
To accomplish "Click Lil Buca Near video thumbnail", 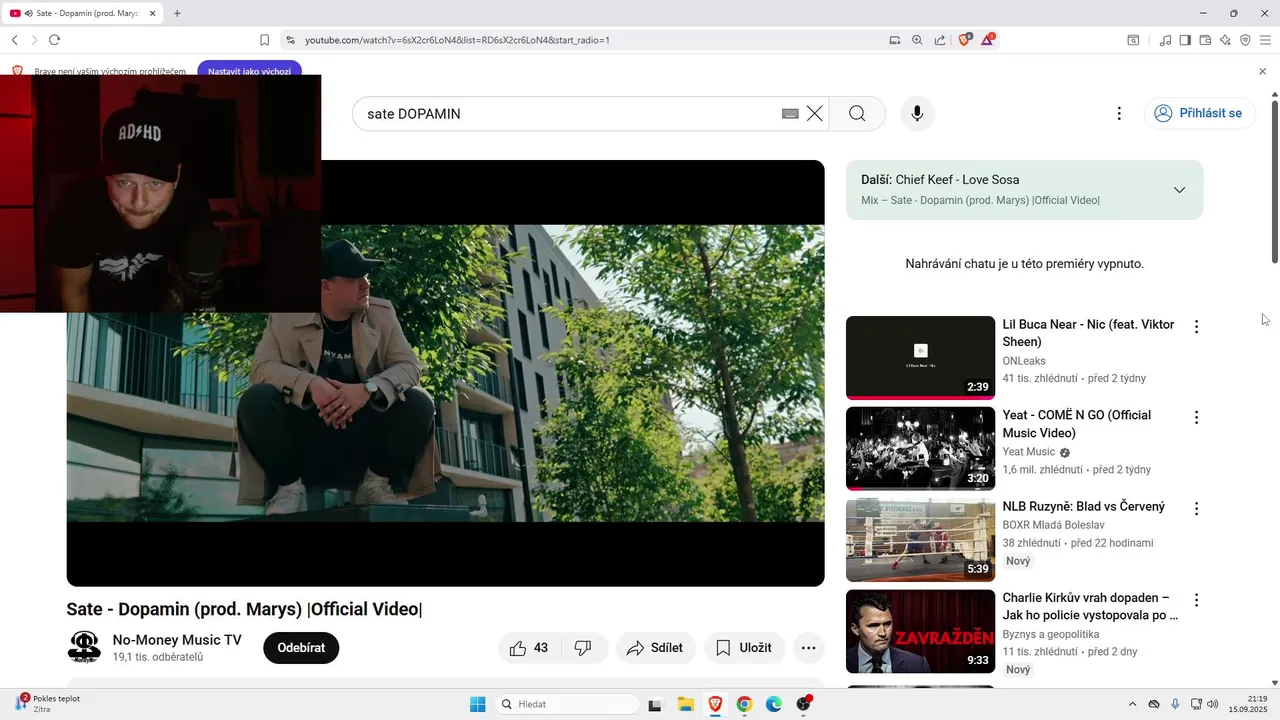I will click(x=920, y=358).
